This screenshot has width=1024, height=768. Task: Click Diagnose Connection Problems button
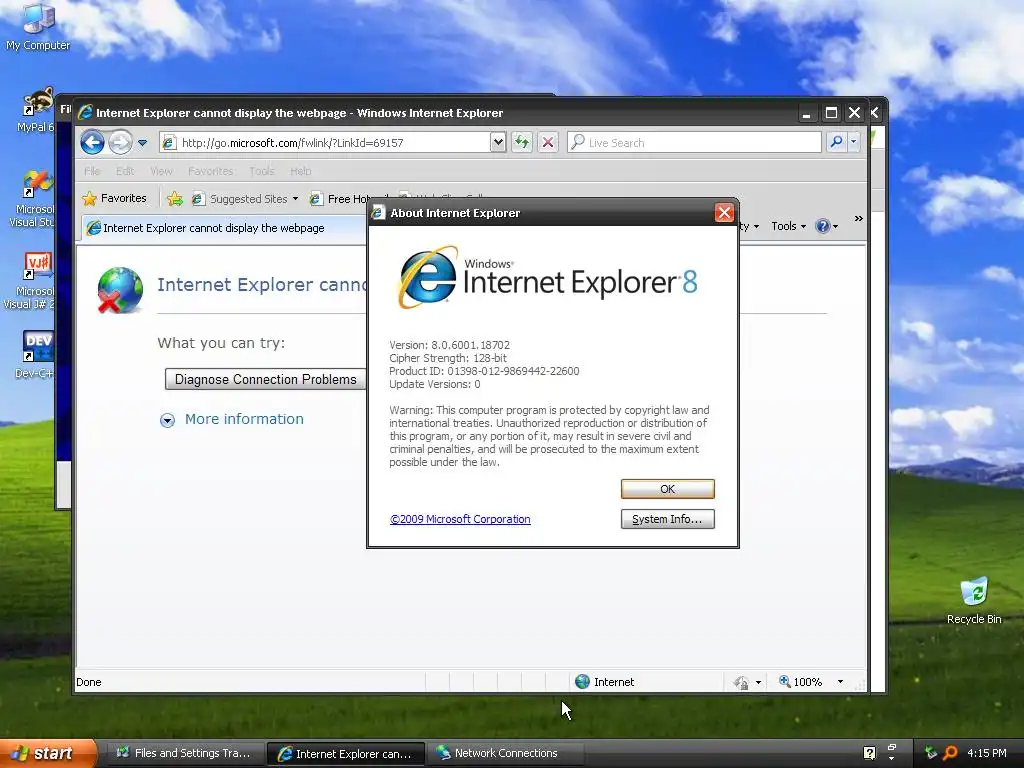(265, 379)
